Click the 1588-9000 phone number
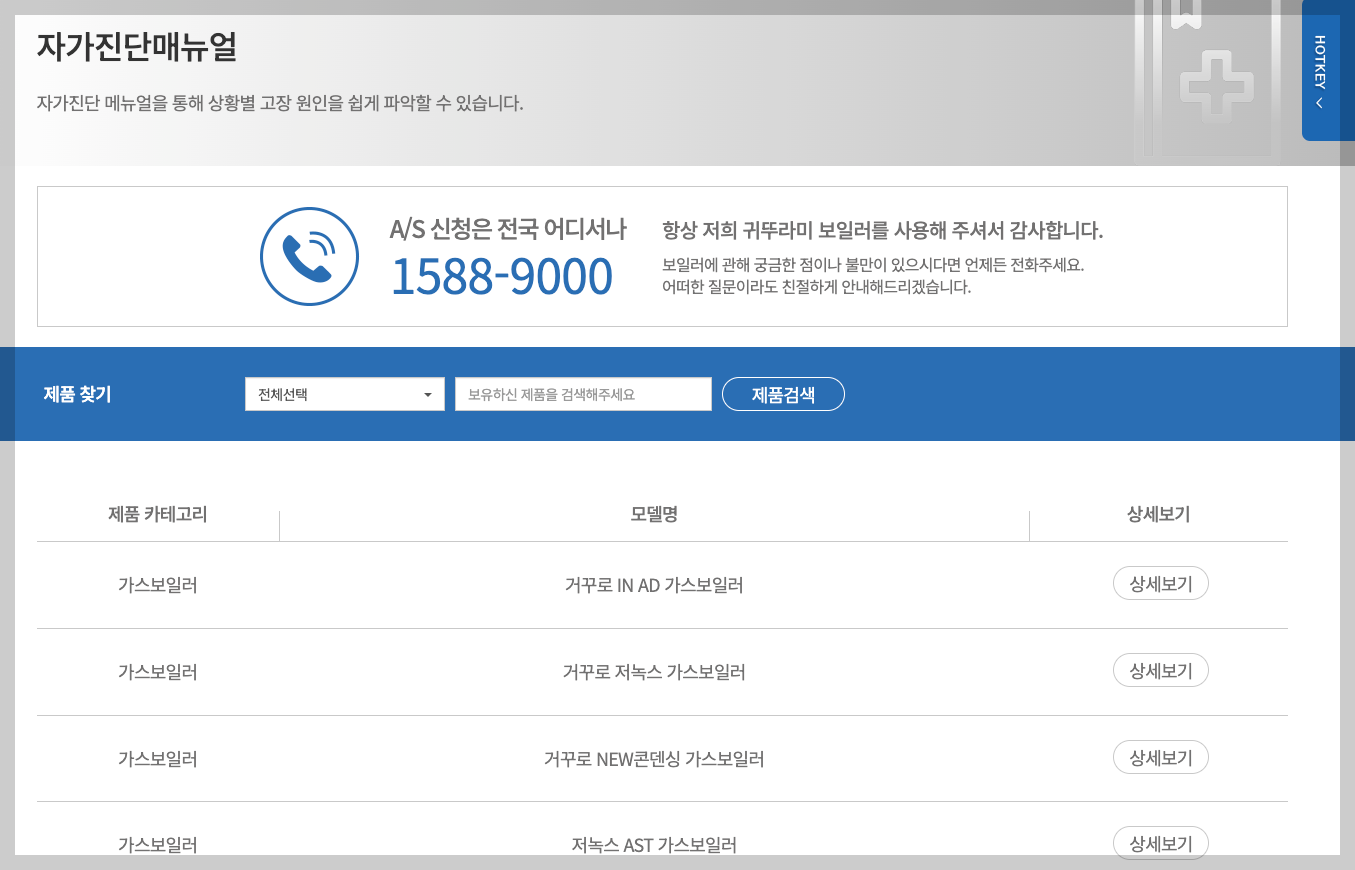Screen dimensions: 1355x870 tap(503, 274)
